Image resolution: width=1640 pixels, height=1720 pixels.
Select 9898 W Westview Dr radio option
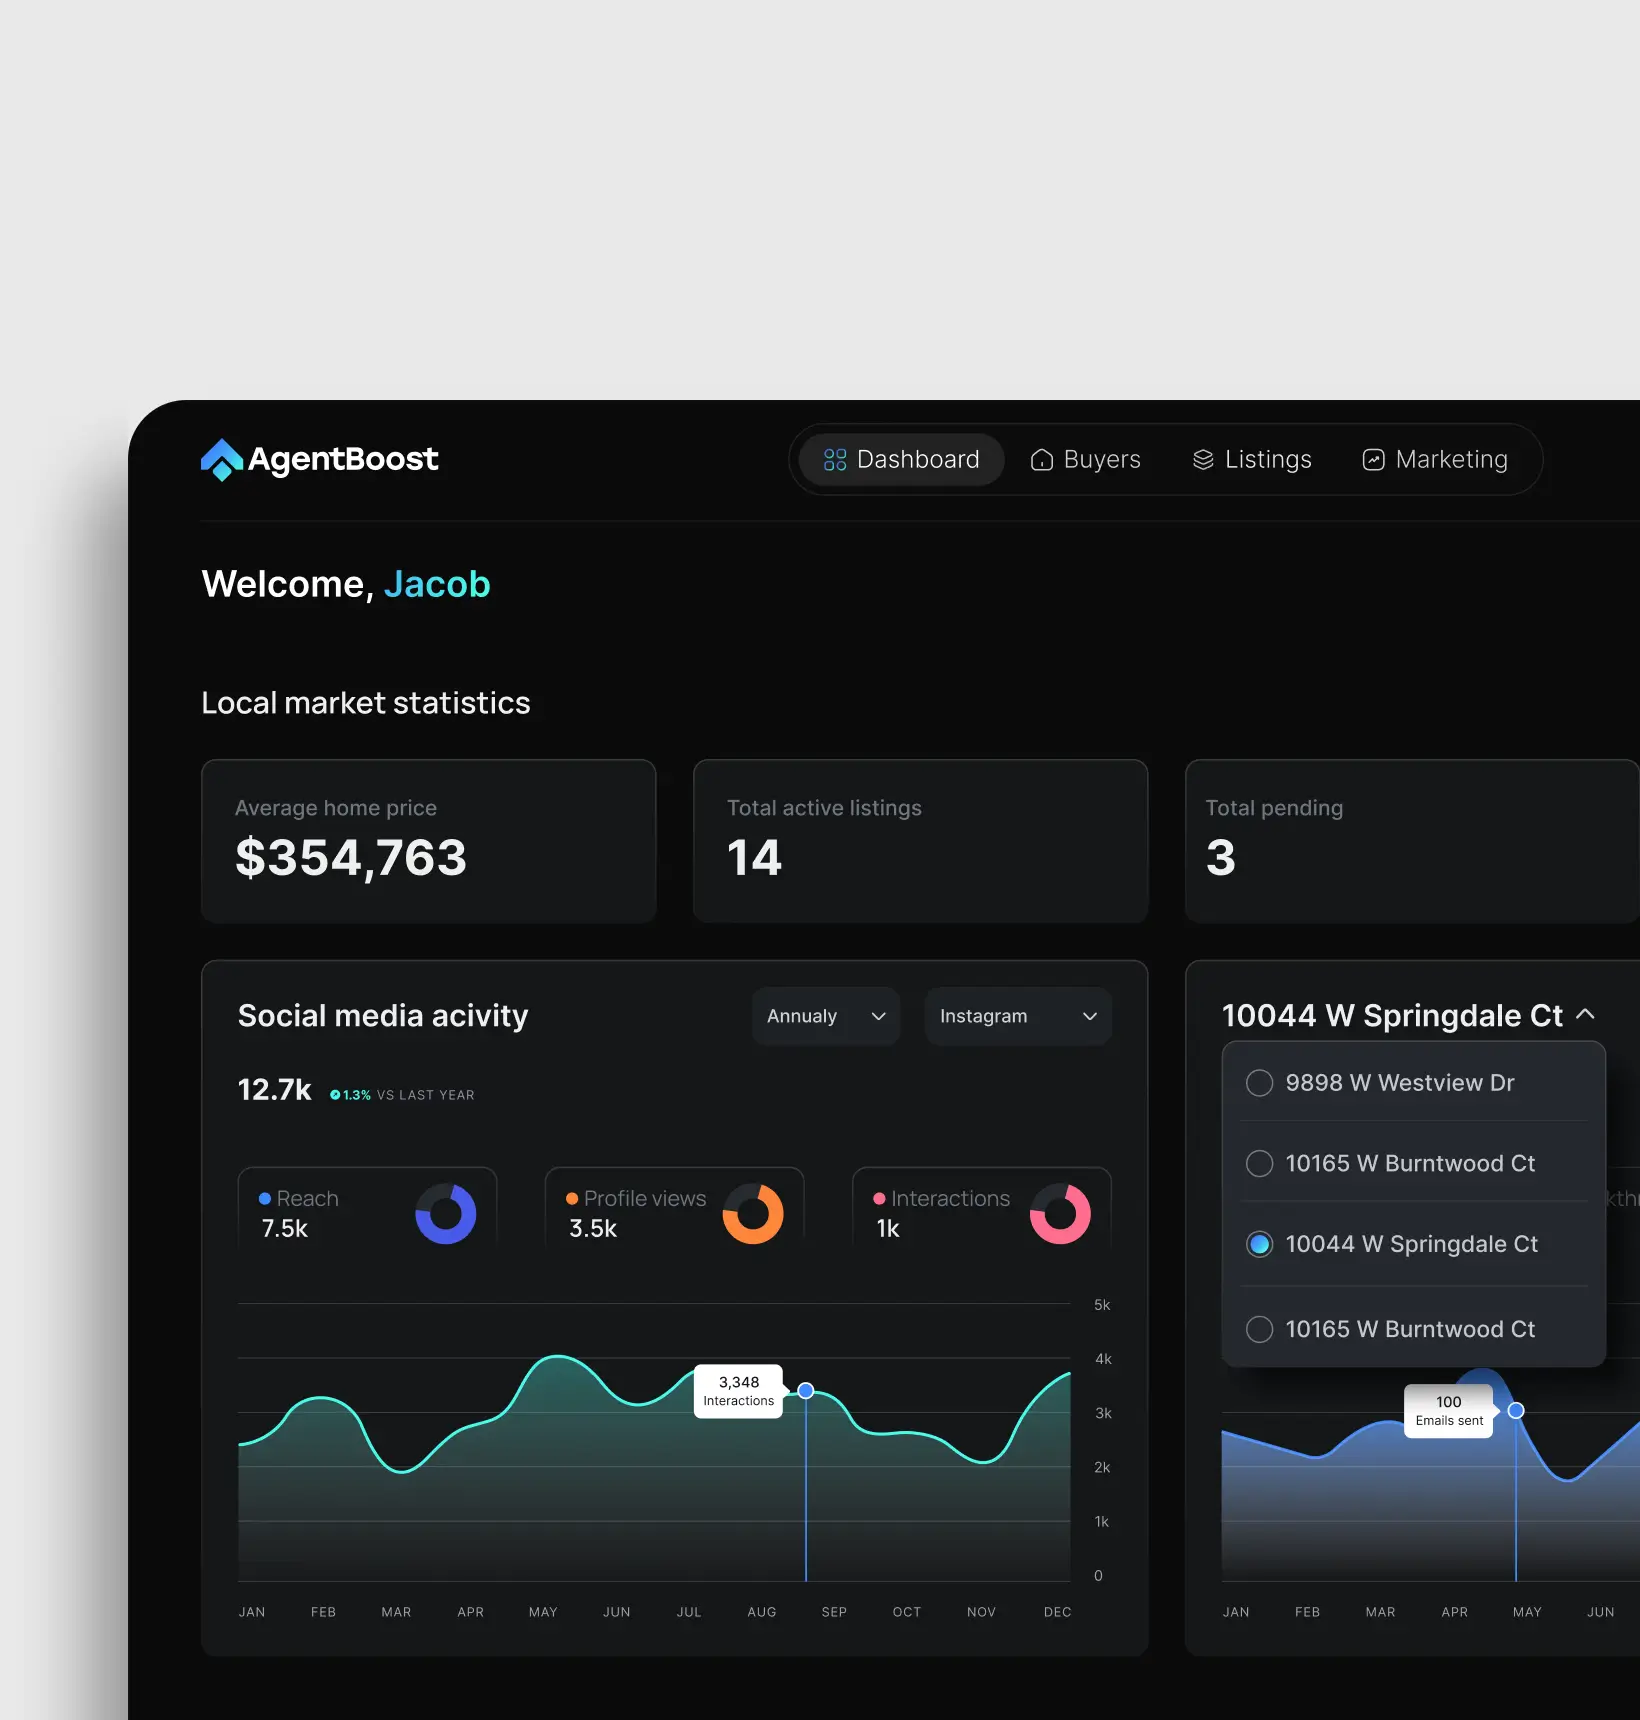pyautogui.click(x=1260, y=1083)
